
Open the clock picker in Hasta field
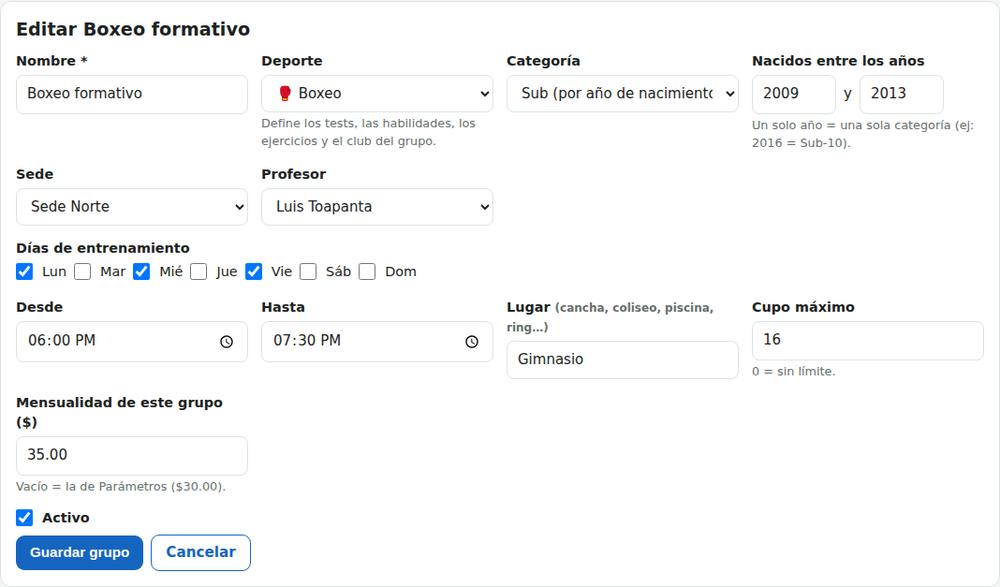pyautogui.click(x=471, y=341)
